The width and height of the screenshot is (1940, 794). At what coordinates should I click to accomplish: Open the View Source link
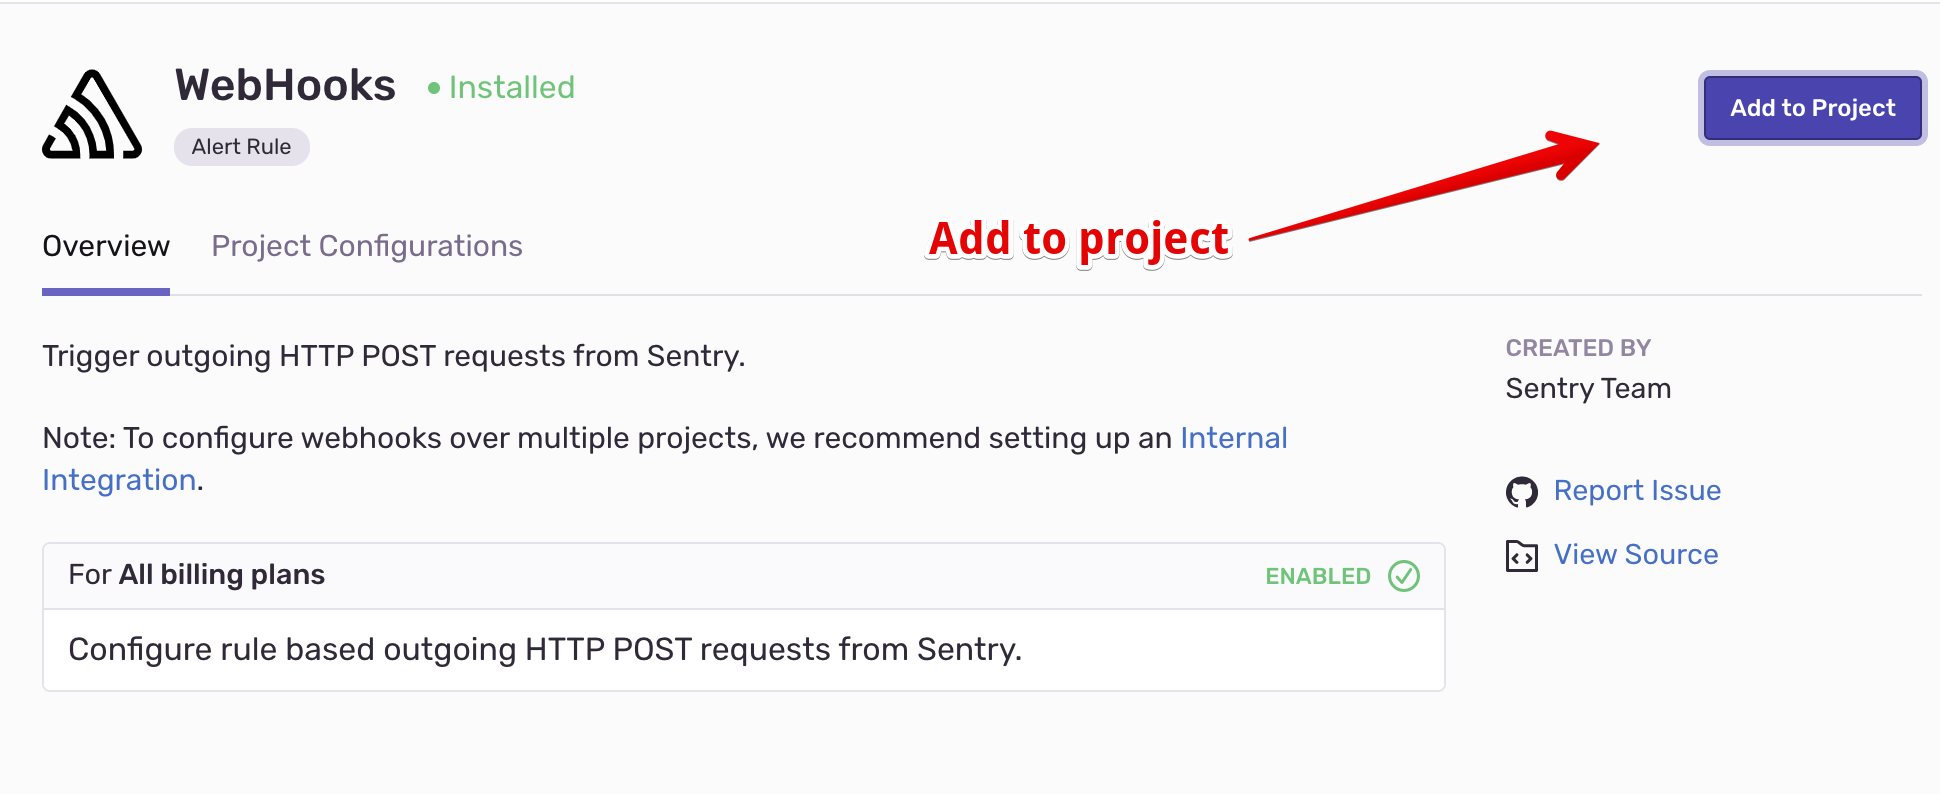1636,555
